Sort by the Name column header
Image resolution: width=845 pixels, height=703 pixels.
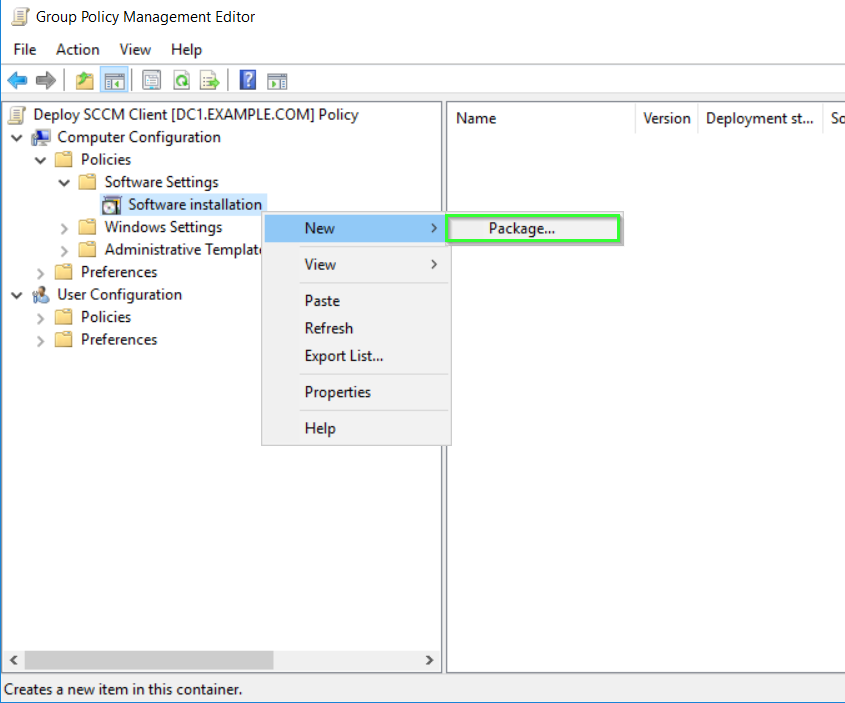click(476, 118)
